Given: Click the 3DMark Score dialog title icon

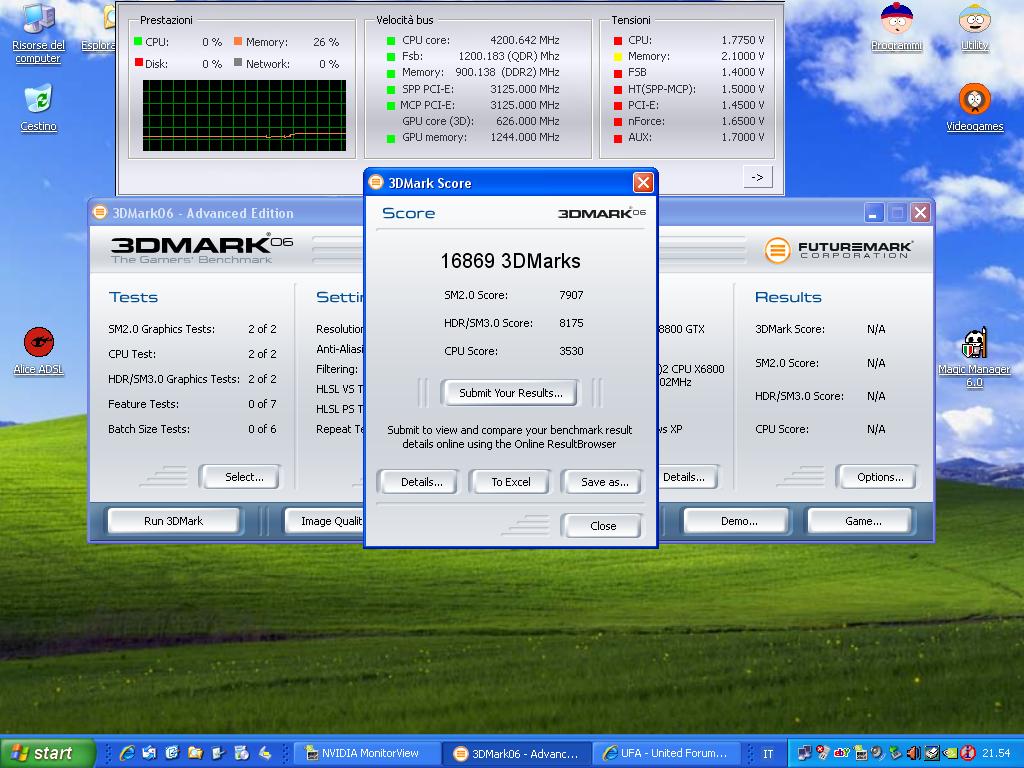Looking at the screenshot, I should [x=376, y=182].
